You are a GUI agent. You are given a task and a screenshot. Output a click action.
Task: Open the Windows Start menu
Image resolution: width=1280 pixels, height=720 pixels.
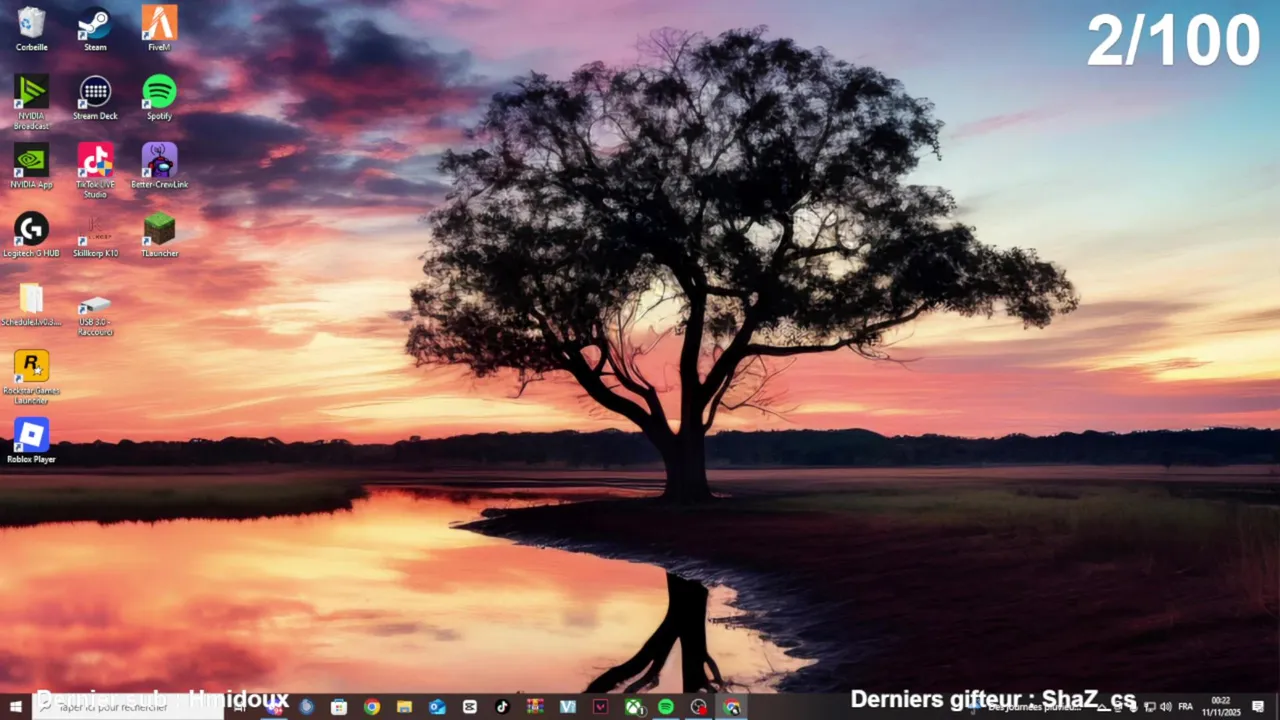point(15,707)
